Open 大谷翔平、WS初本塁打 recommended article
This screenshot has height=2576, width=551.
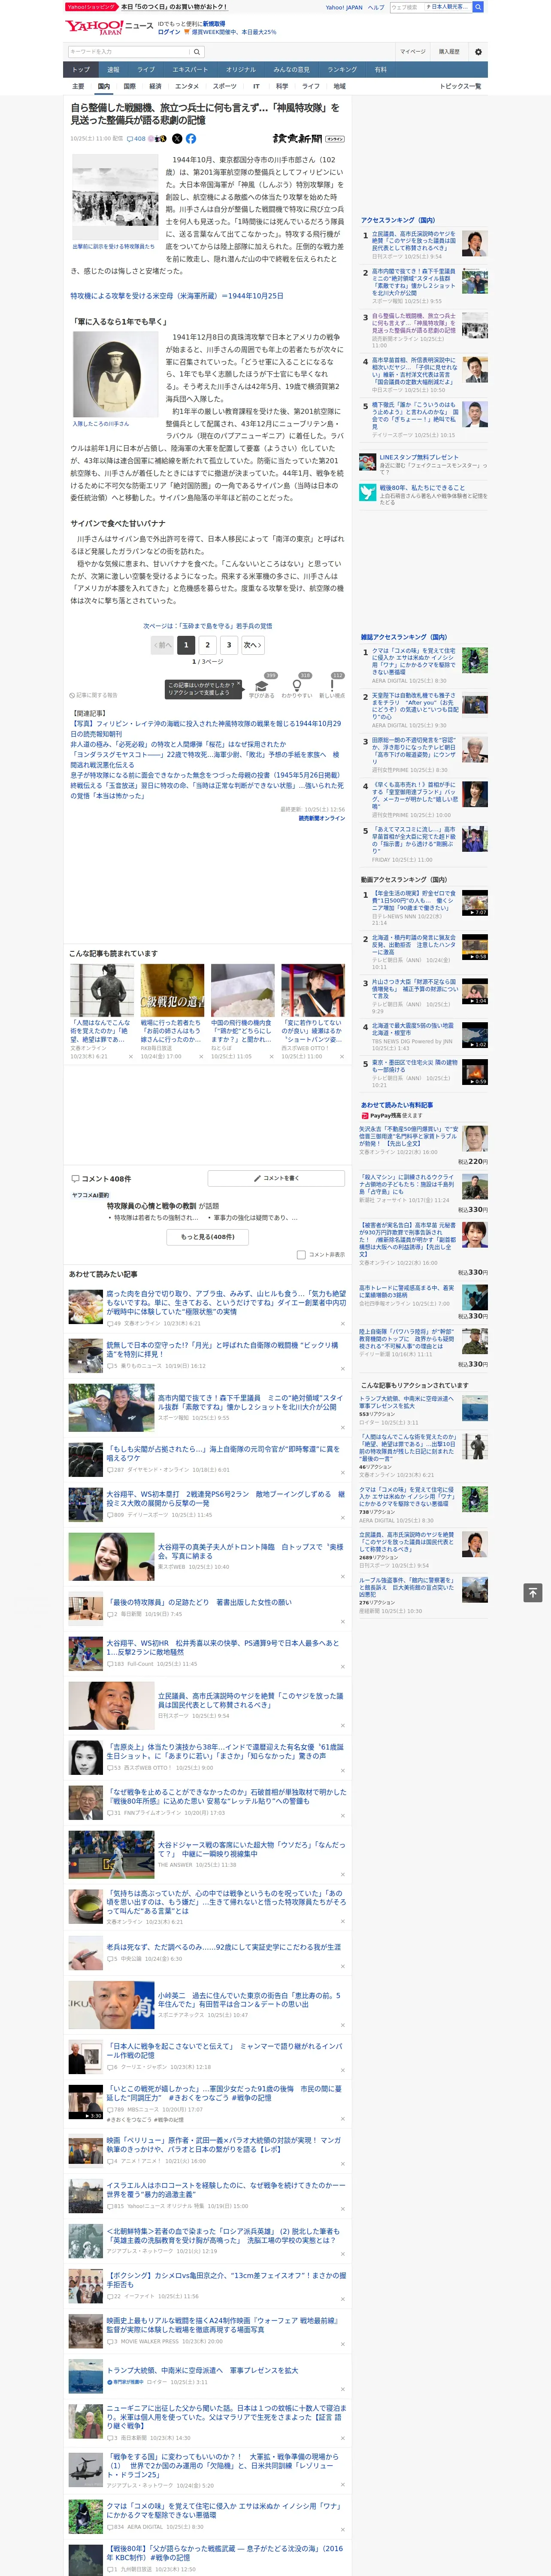[x=226, y=1498]
